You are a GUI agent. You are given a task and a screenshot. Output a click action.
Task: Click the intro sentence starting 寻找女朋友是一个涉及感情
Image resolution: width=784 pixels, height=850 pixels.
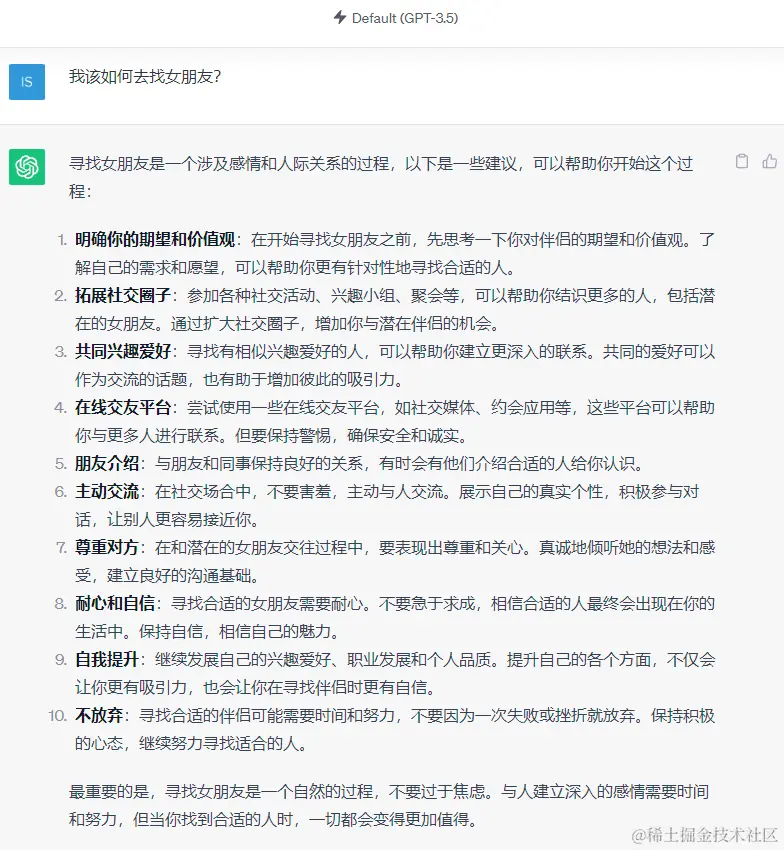(381, 177)
